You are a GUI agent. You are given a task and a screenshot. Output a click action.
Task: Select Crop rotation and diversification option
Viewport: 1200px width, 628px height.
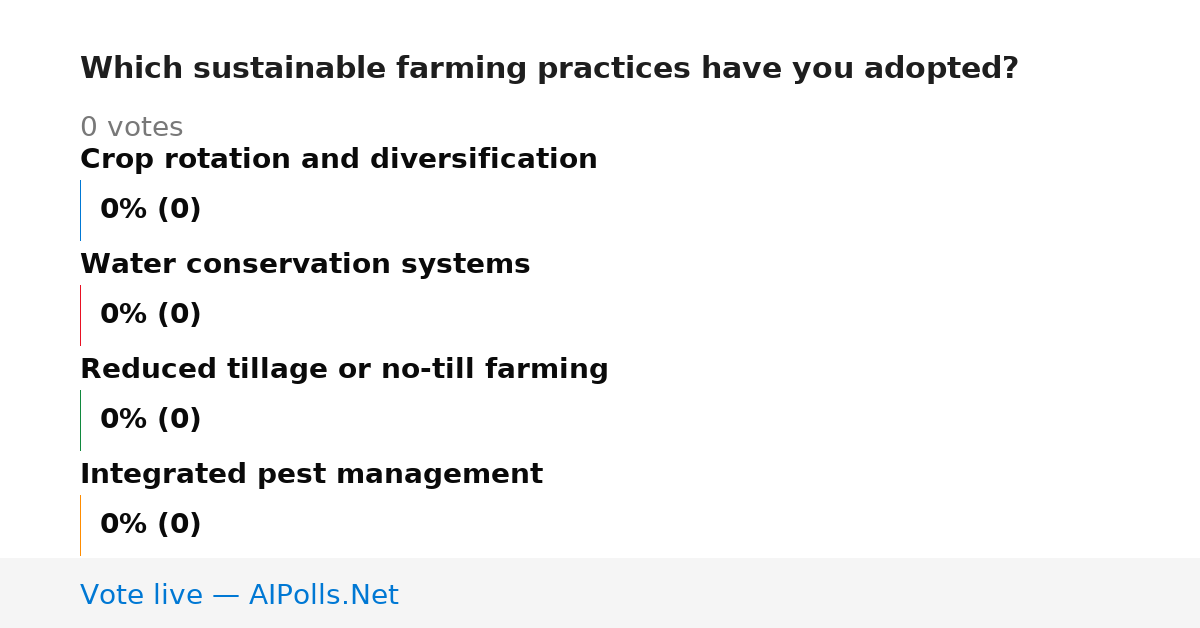(x=339, y=160)
